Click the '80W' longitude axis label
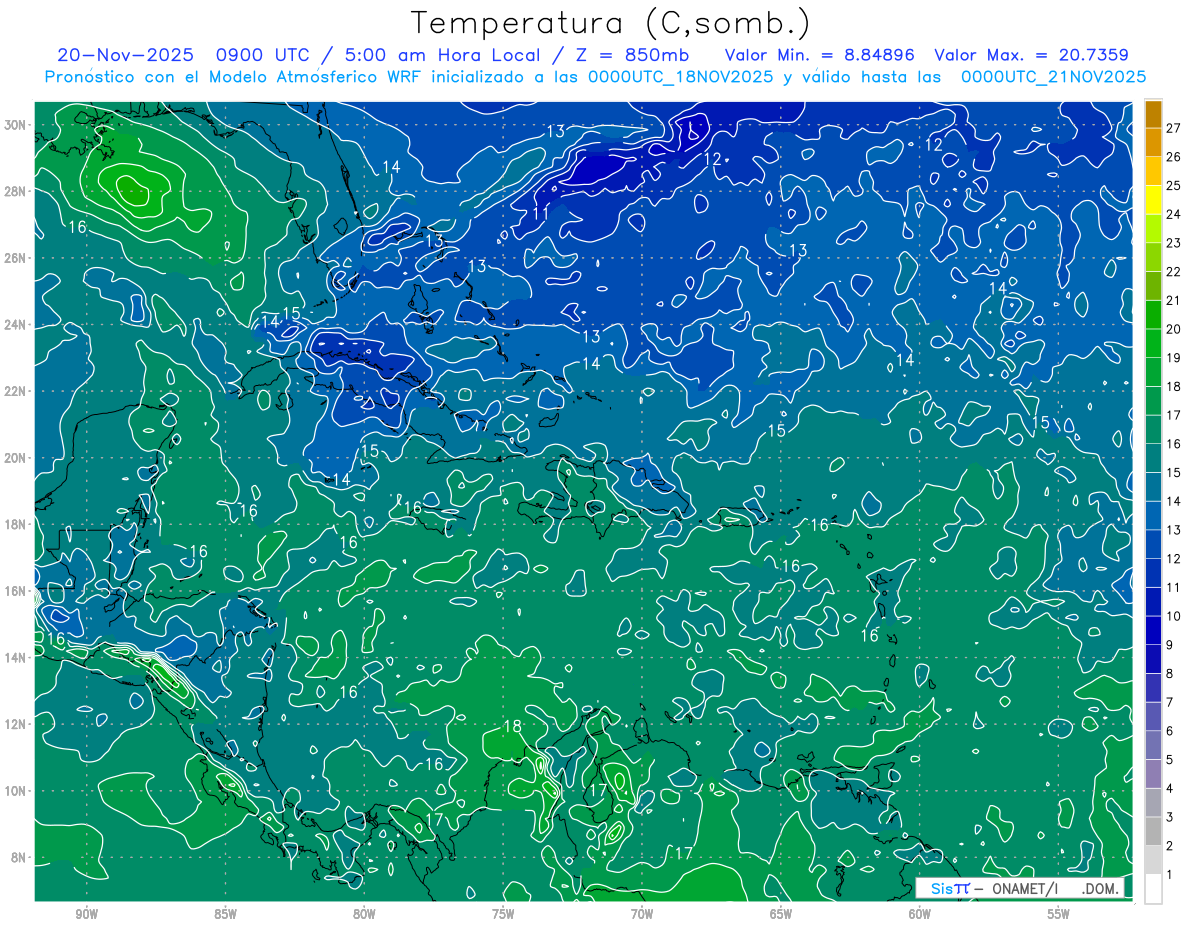 click(364, 914)
